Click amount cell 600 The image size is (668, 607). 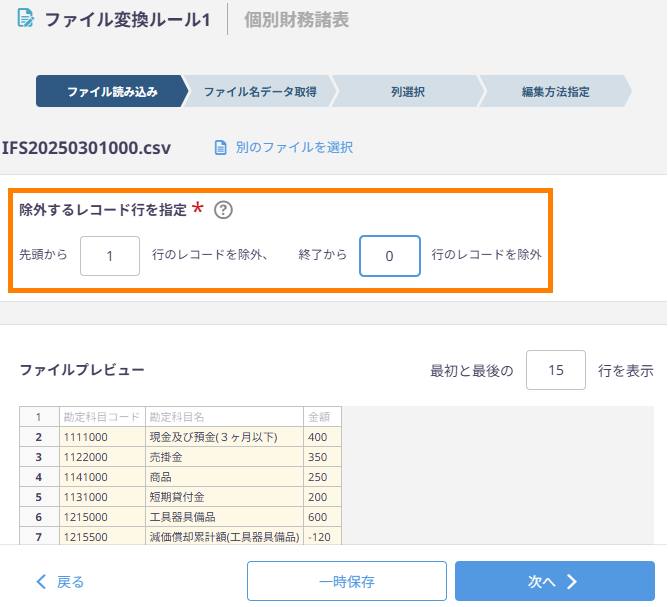322,517
